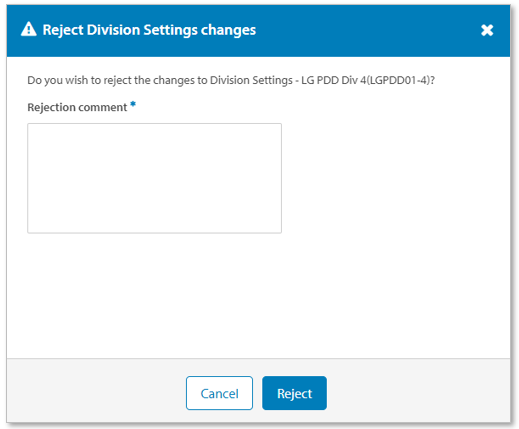Viewport: 519px width, 429px height.
Task: Focus the Rejection comment text area
Action: (154, 178)
